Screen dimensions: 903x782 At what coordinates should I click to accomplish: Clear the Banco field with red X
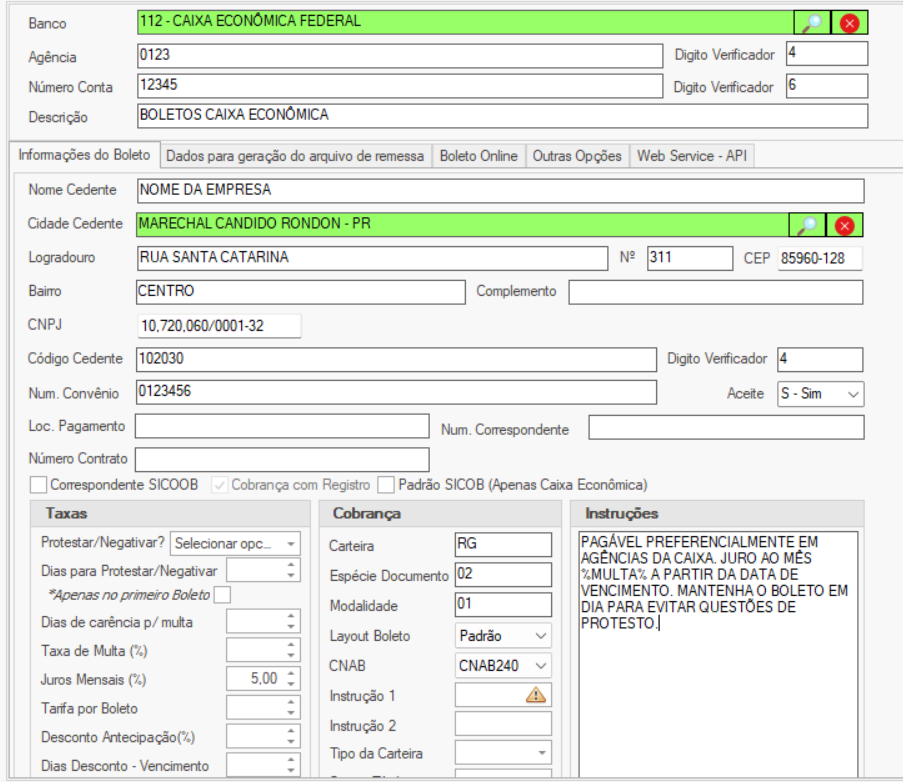point(849,22)
